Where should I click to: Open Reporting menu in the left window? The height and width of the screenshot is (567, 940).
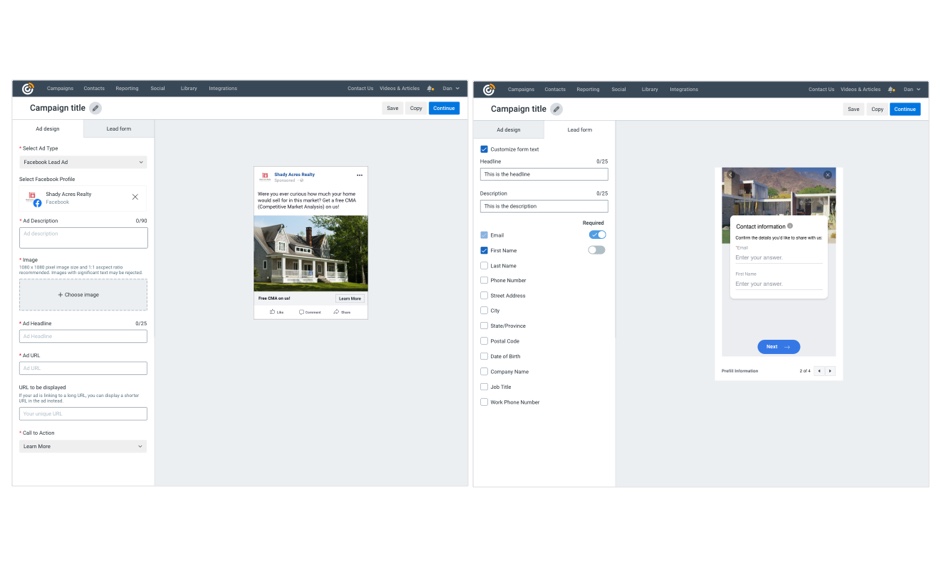click(x=127, y=88)
